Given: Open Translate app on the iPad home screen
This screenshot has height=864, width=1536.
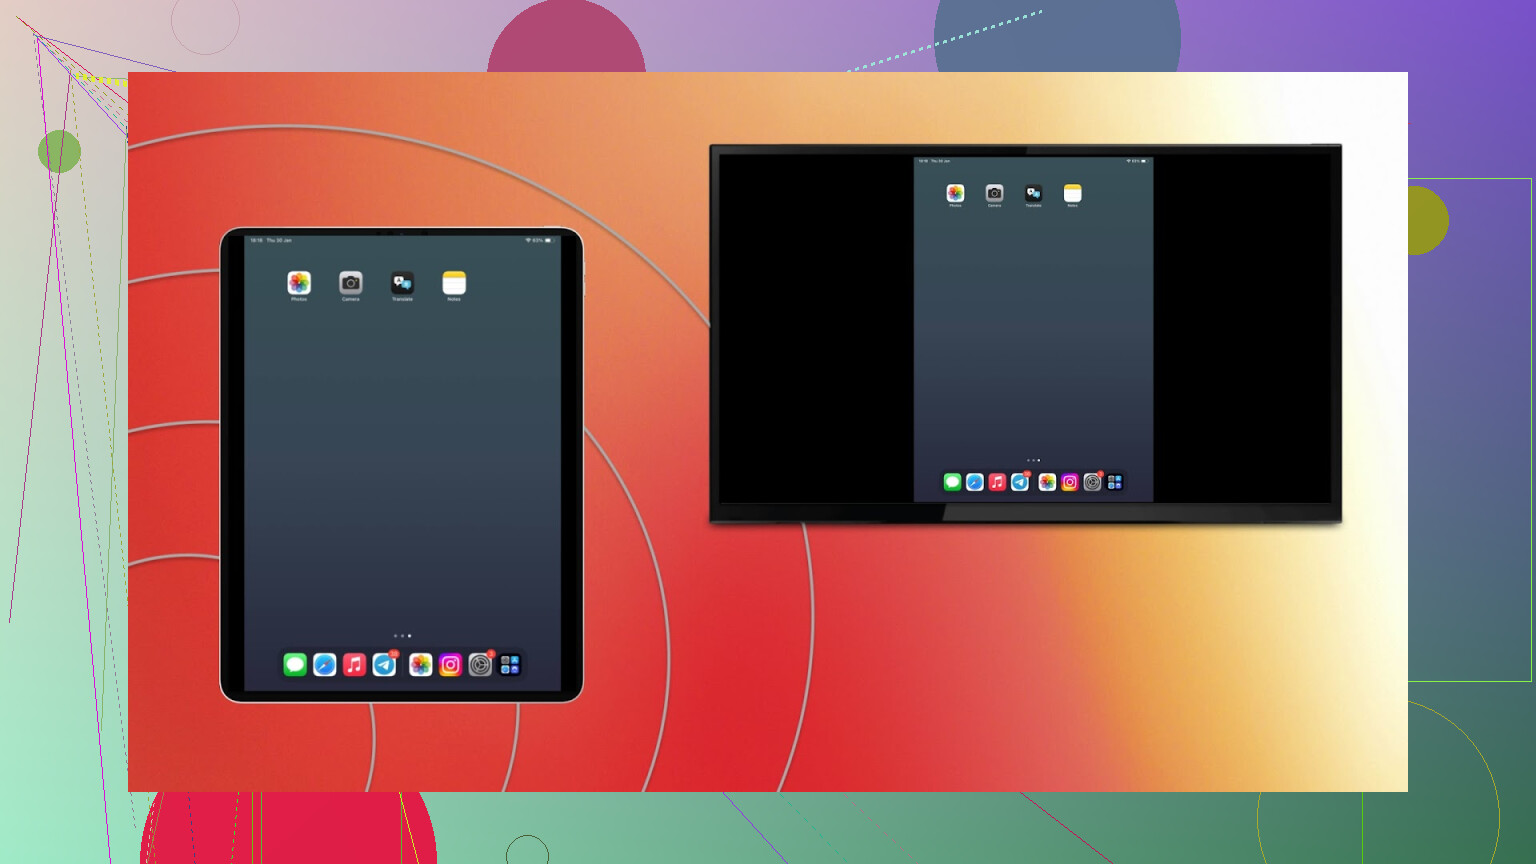Looking at the screenshot, I should coord(402,283).
